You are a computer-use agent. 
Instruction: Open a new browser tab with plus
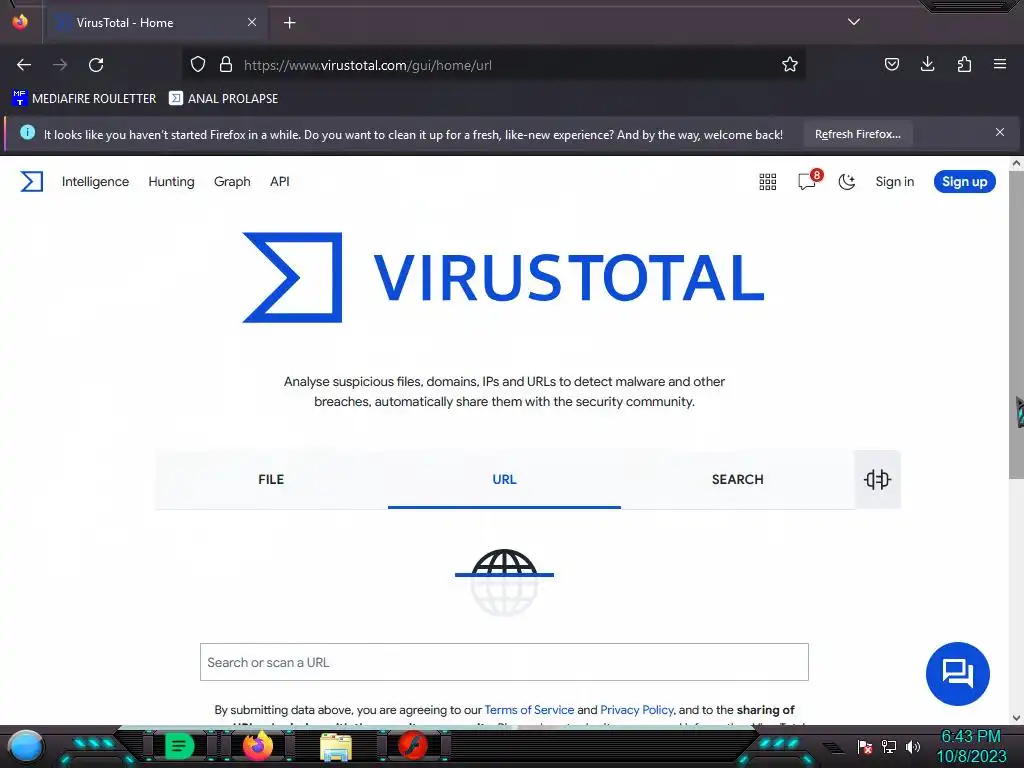(x=289, y=23)
